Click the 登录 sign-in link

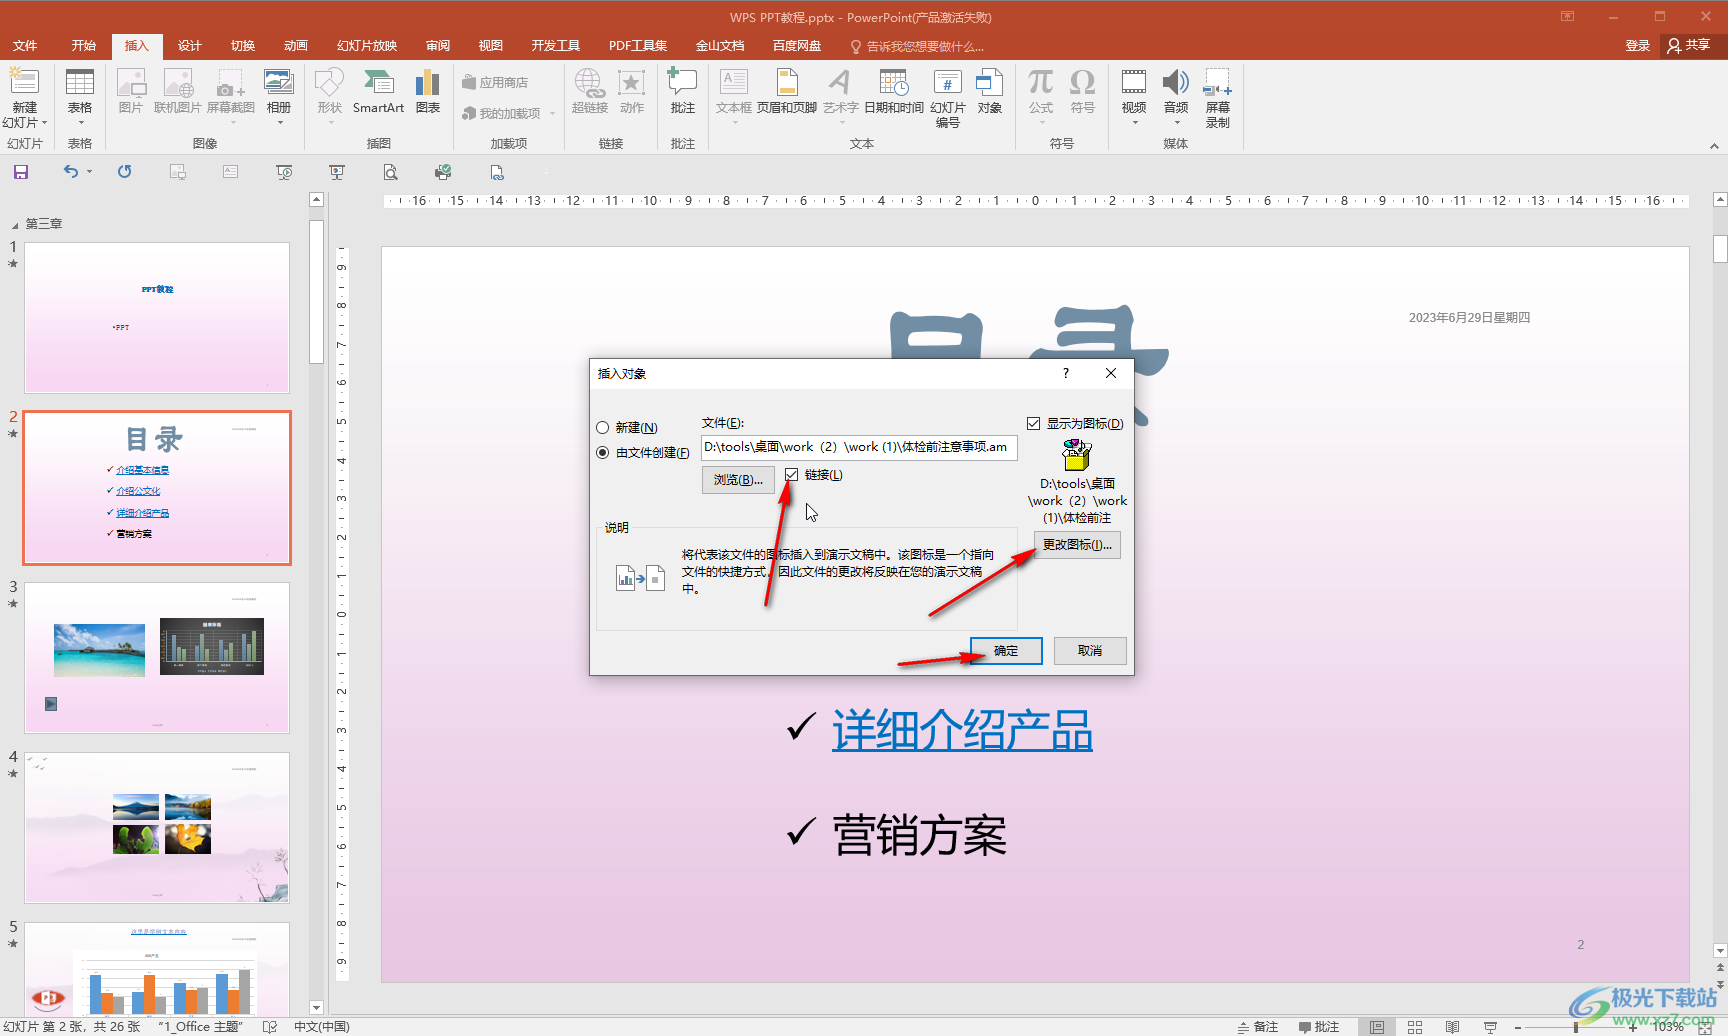[1637, 46]
